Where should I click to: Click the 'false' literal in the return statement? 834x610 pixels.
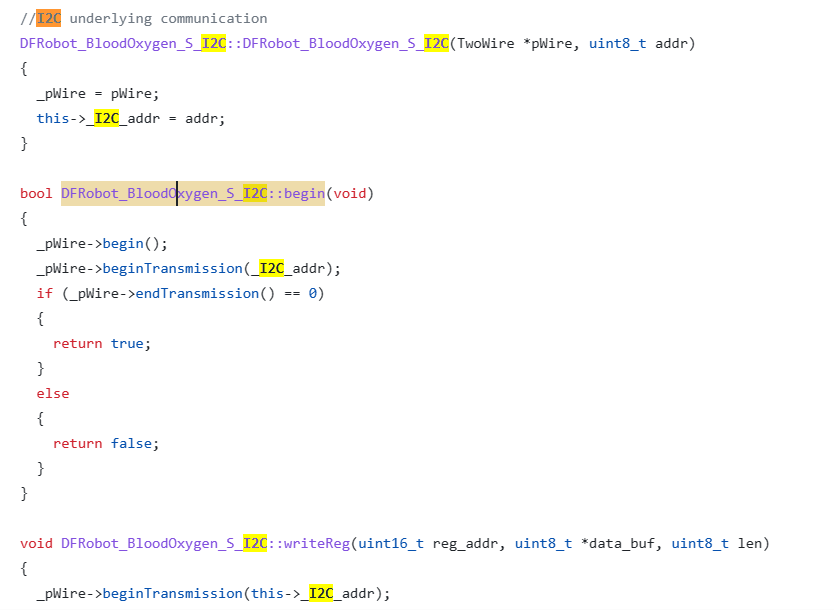click(x=131, y=443)
